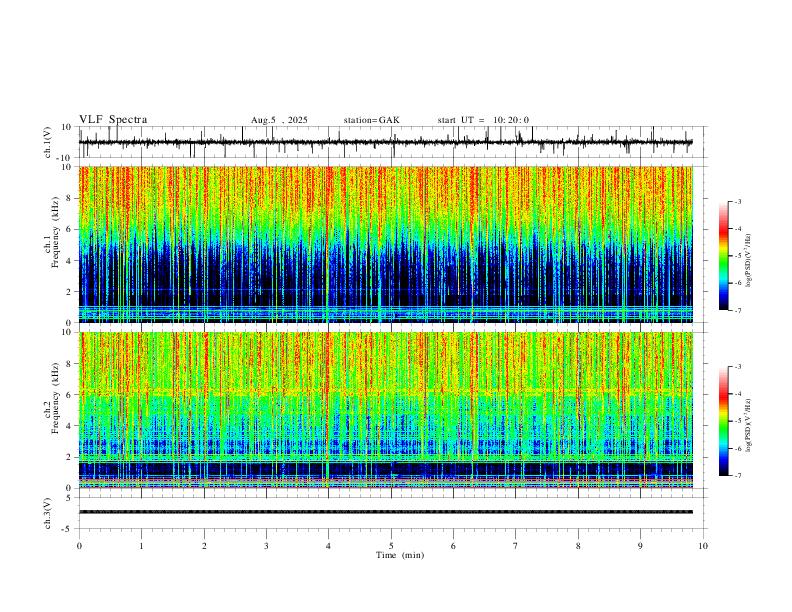Click the ch.3 waveform trace band
792x612 pixels.
pyautogui.click(x=385, y=512)
